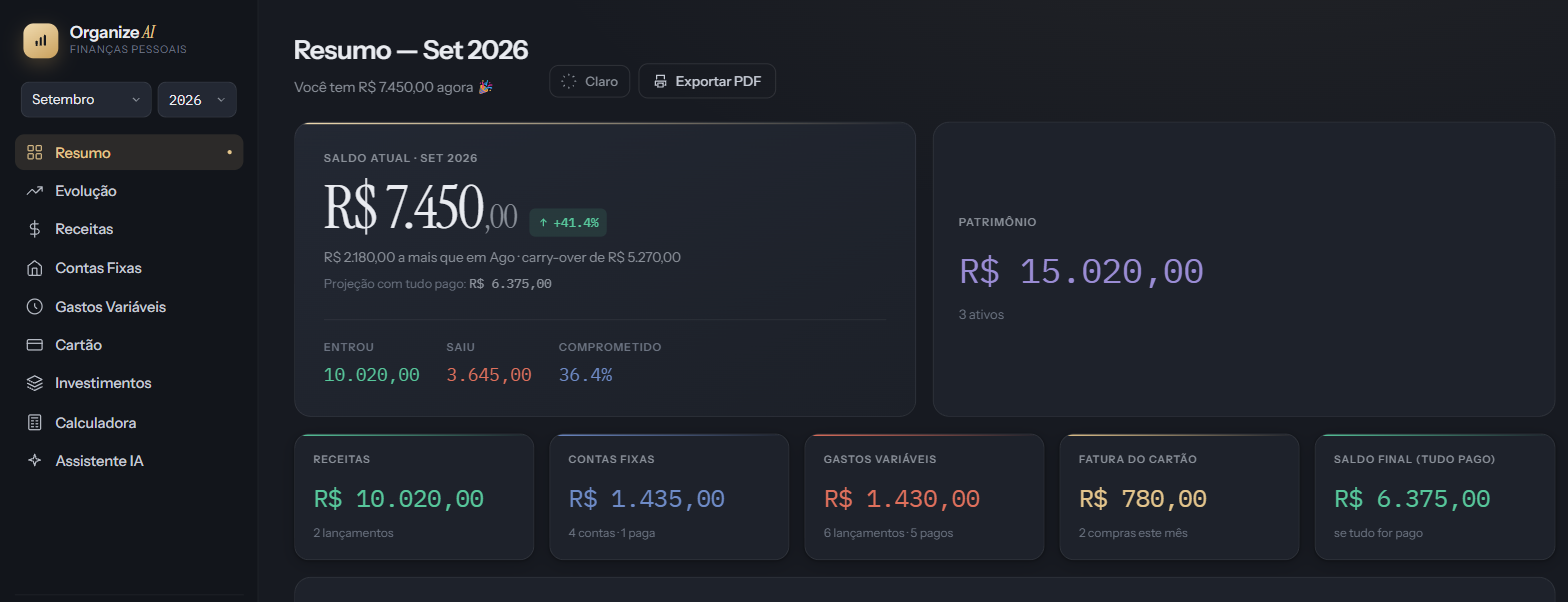This screenshot has width=1568, height=602.
Task: Click 'Resumo — Set 2026' heading
Action: click(x=411, y=49)
